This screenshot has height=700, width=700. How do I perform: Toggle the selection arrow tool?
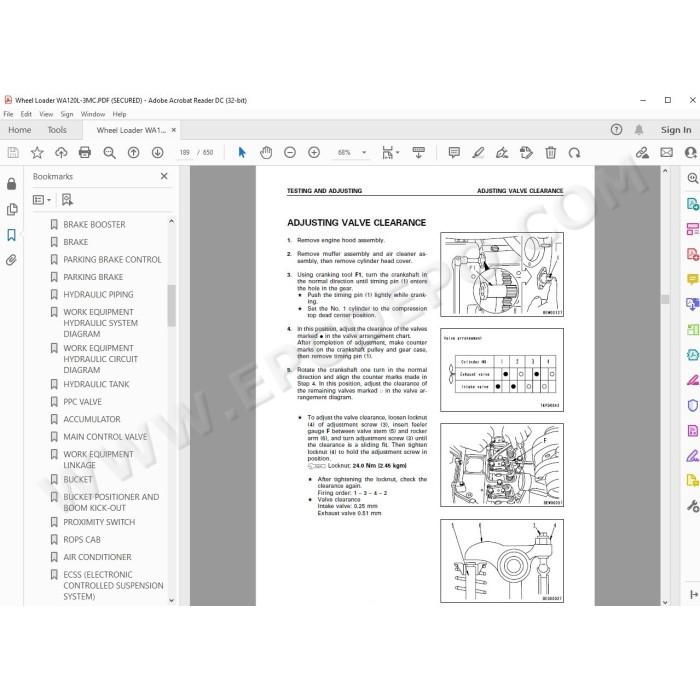(x=242, y=153)
